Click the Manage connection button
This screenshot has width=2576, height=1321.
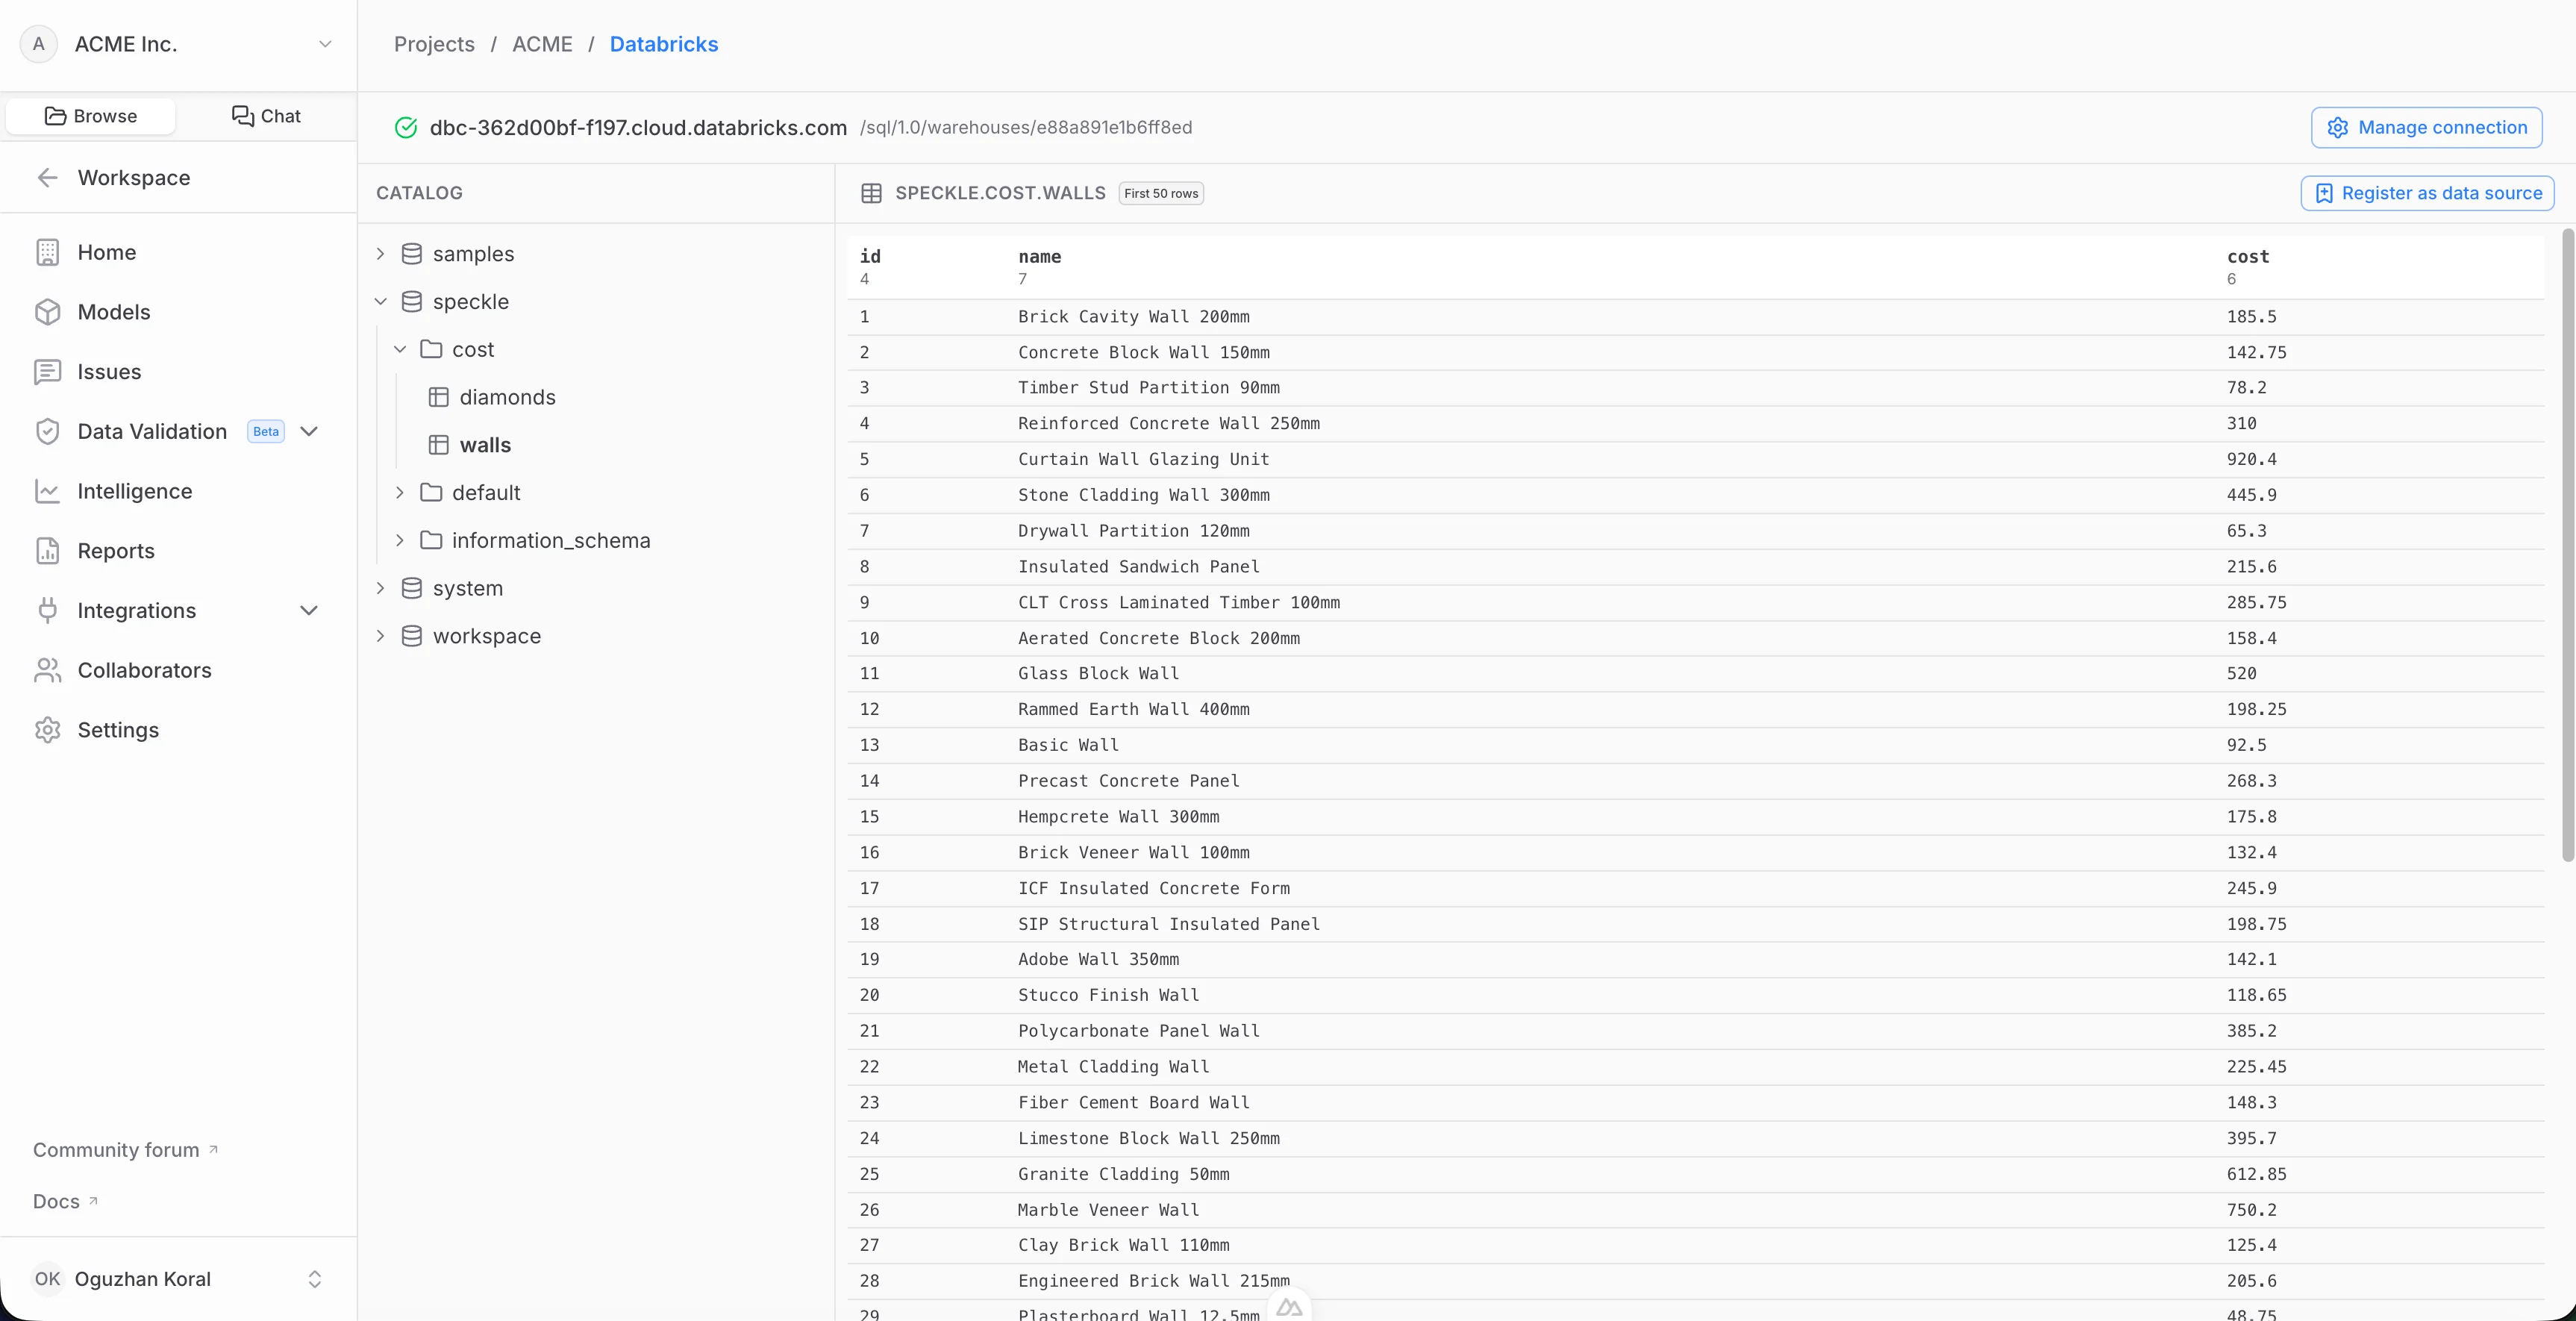tap(2426, 128)
